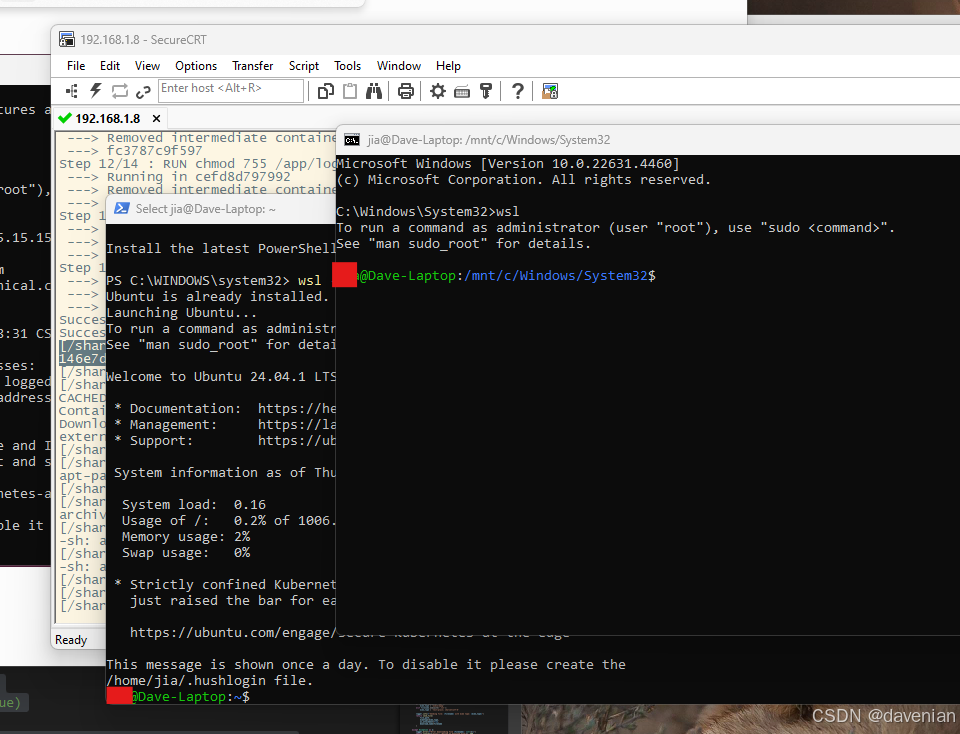Viewport: 960px width, 734px height.
Task: Click the Reconnect arrows icon in SecureCRT
Action: pos(119,91)
